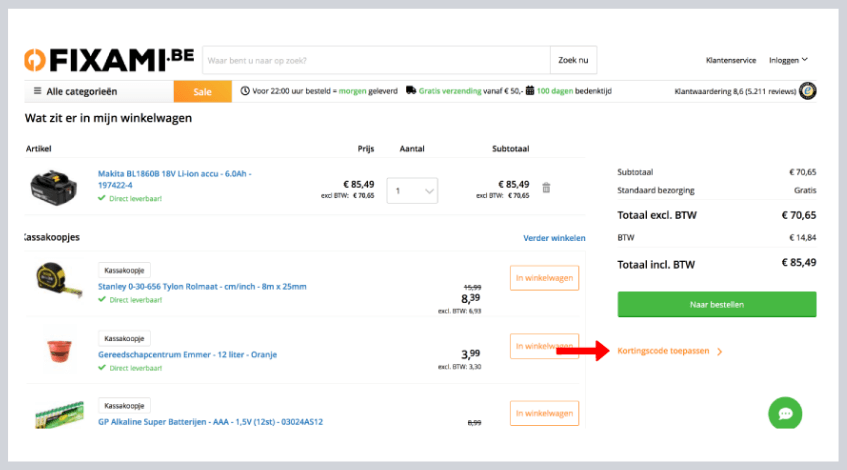Image resolution: width=847 pixels, height=470 pixels.
Task: Open the green chat bubble icon
Action: pyautogui.click(x=785, y=413)
